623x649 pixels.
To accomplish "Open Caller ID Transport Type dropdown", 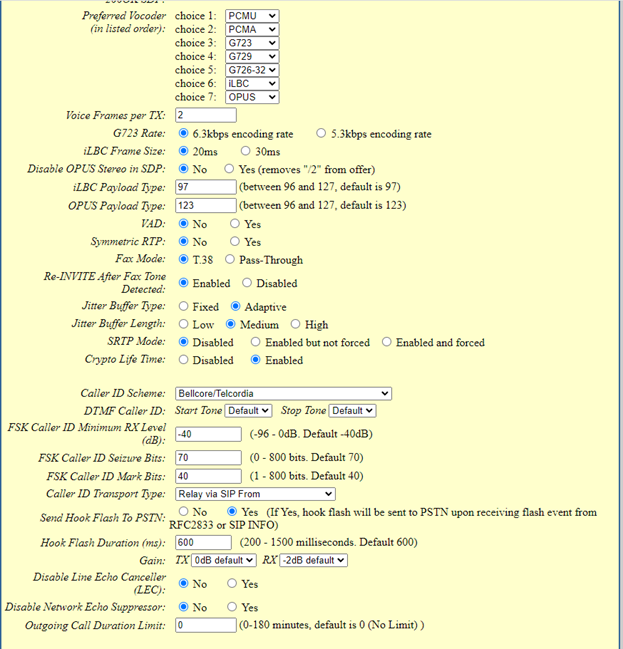I will (255, 494).
